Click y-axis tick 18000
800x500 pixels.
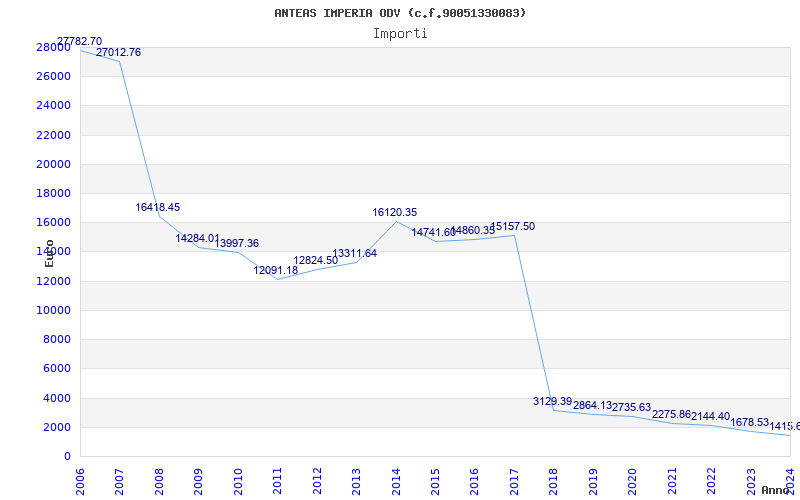coord(54,193)
